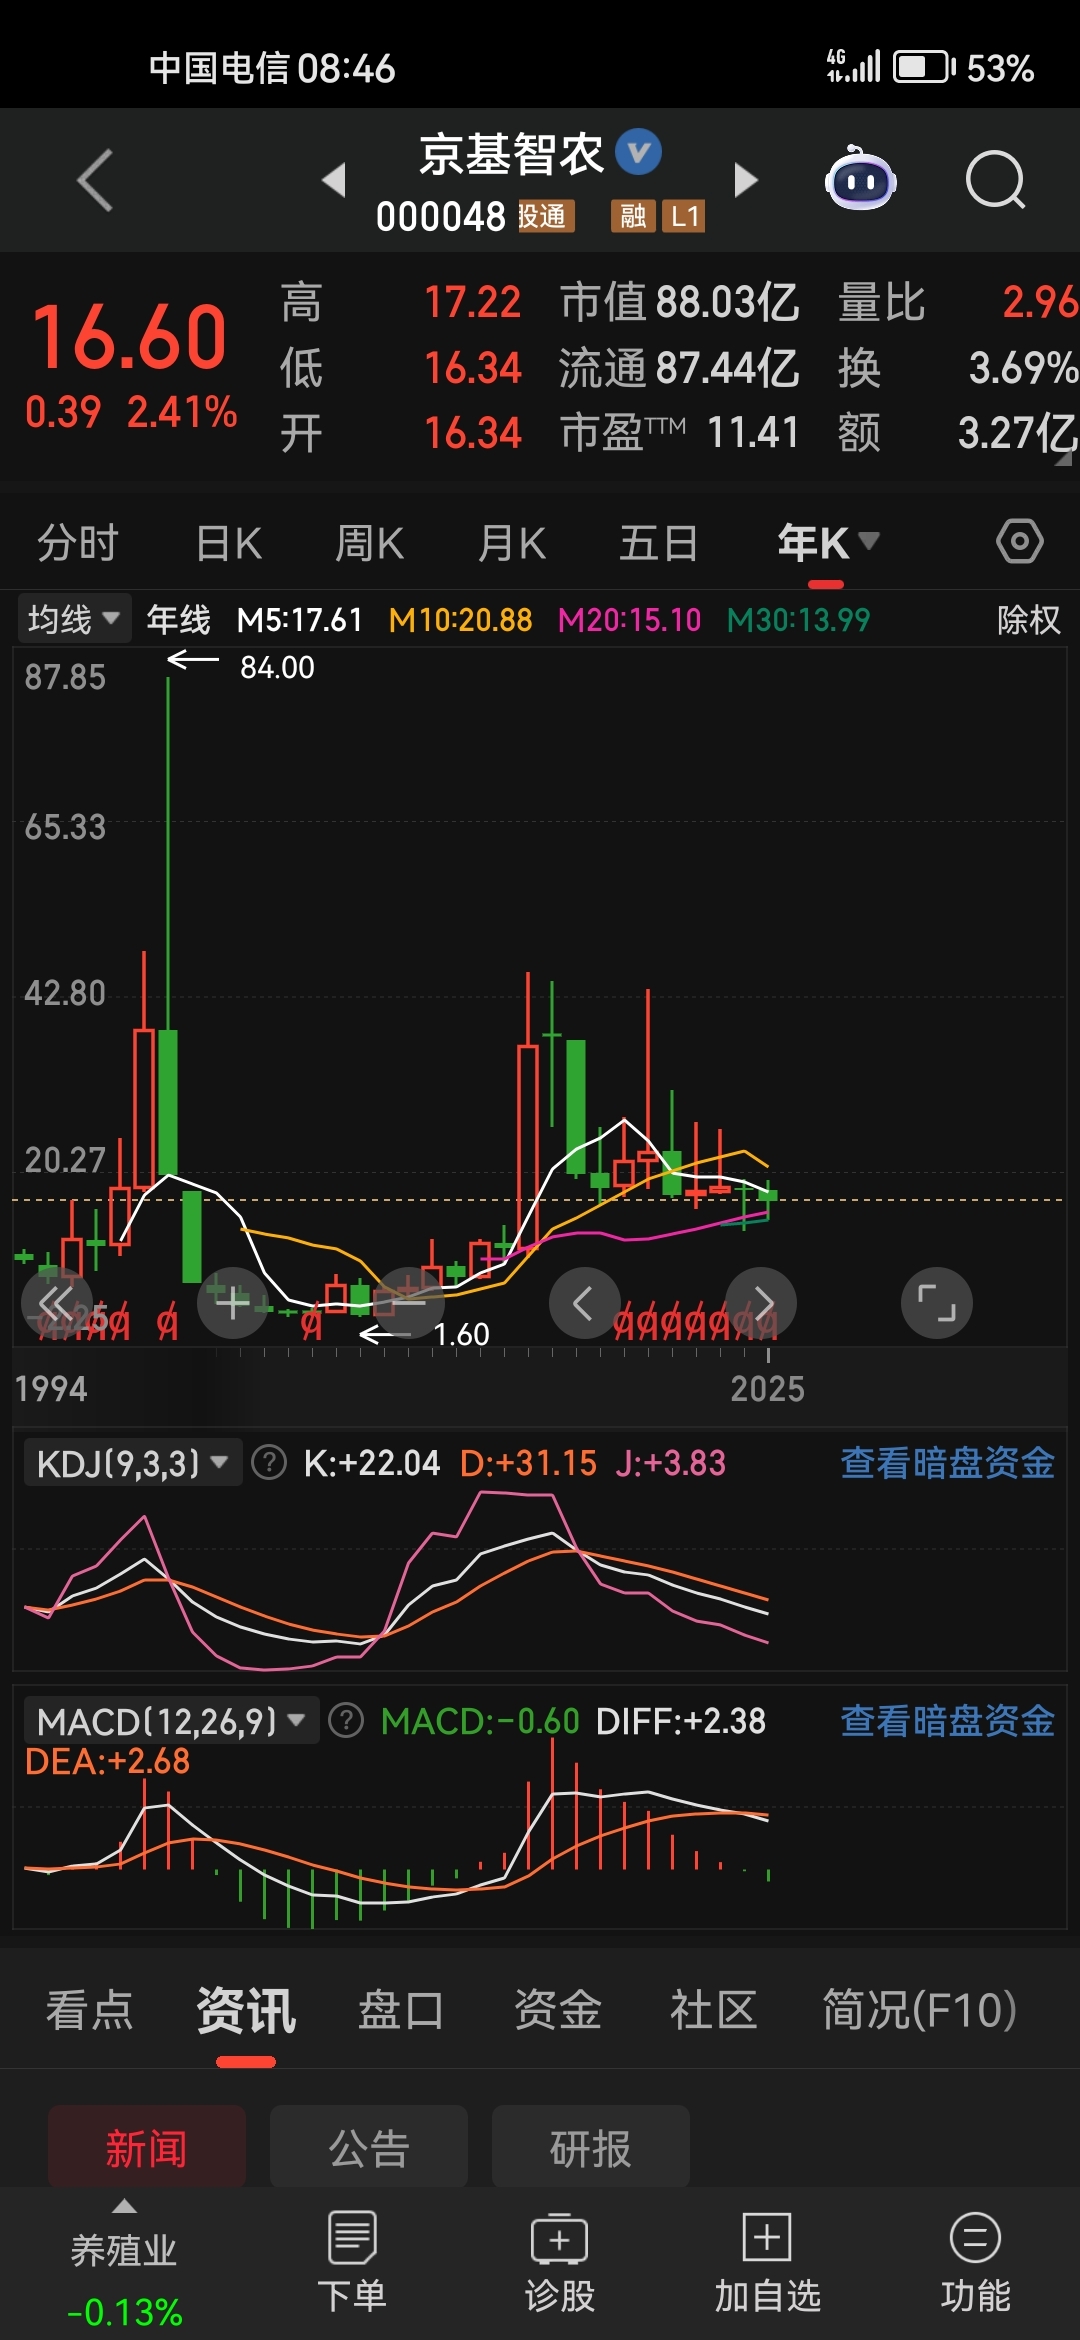Tap M30:13.99 moving average value
The image size is (1080, 2340).
(x=798, y=620)
